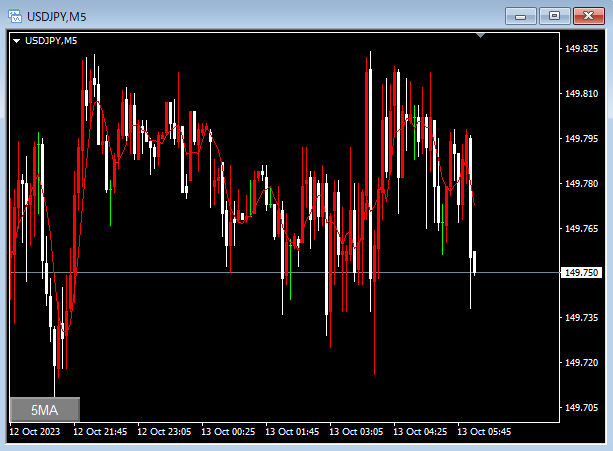Click the chart window icon in the title bar
Viewport: 613px width, 451px height.
click(x=15, y=16)
